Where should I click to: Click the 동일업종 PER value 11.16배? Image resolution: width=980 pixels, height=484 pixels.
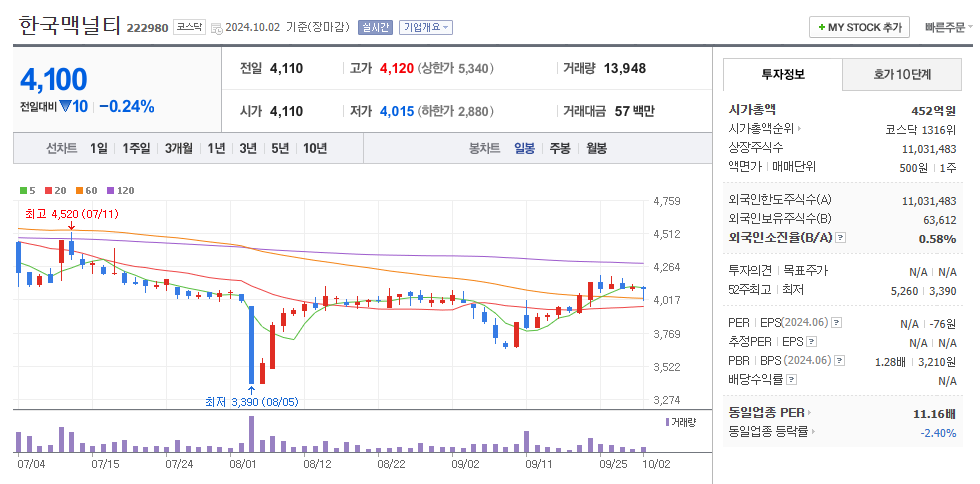[934, 413]
